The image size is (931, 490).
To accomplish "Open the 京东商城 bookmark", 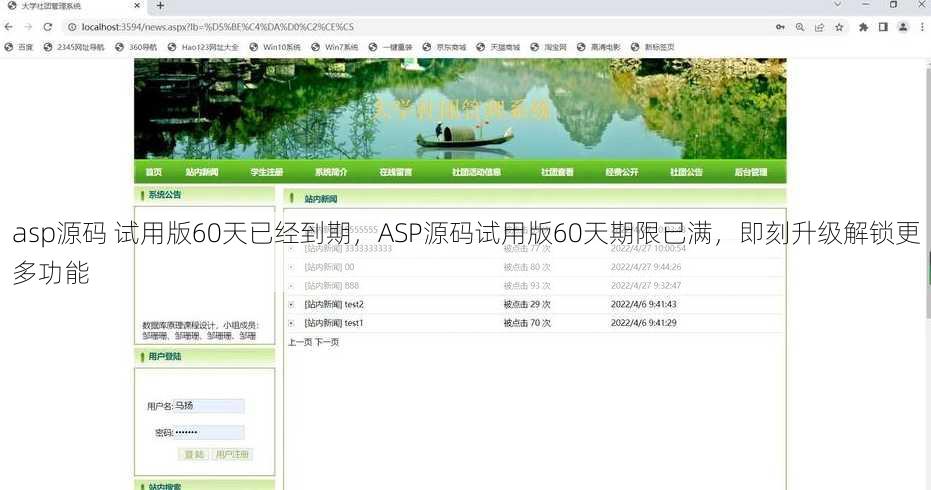I will pyautogui.click(x=444, y=47).
